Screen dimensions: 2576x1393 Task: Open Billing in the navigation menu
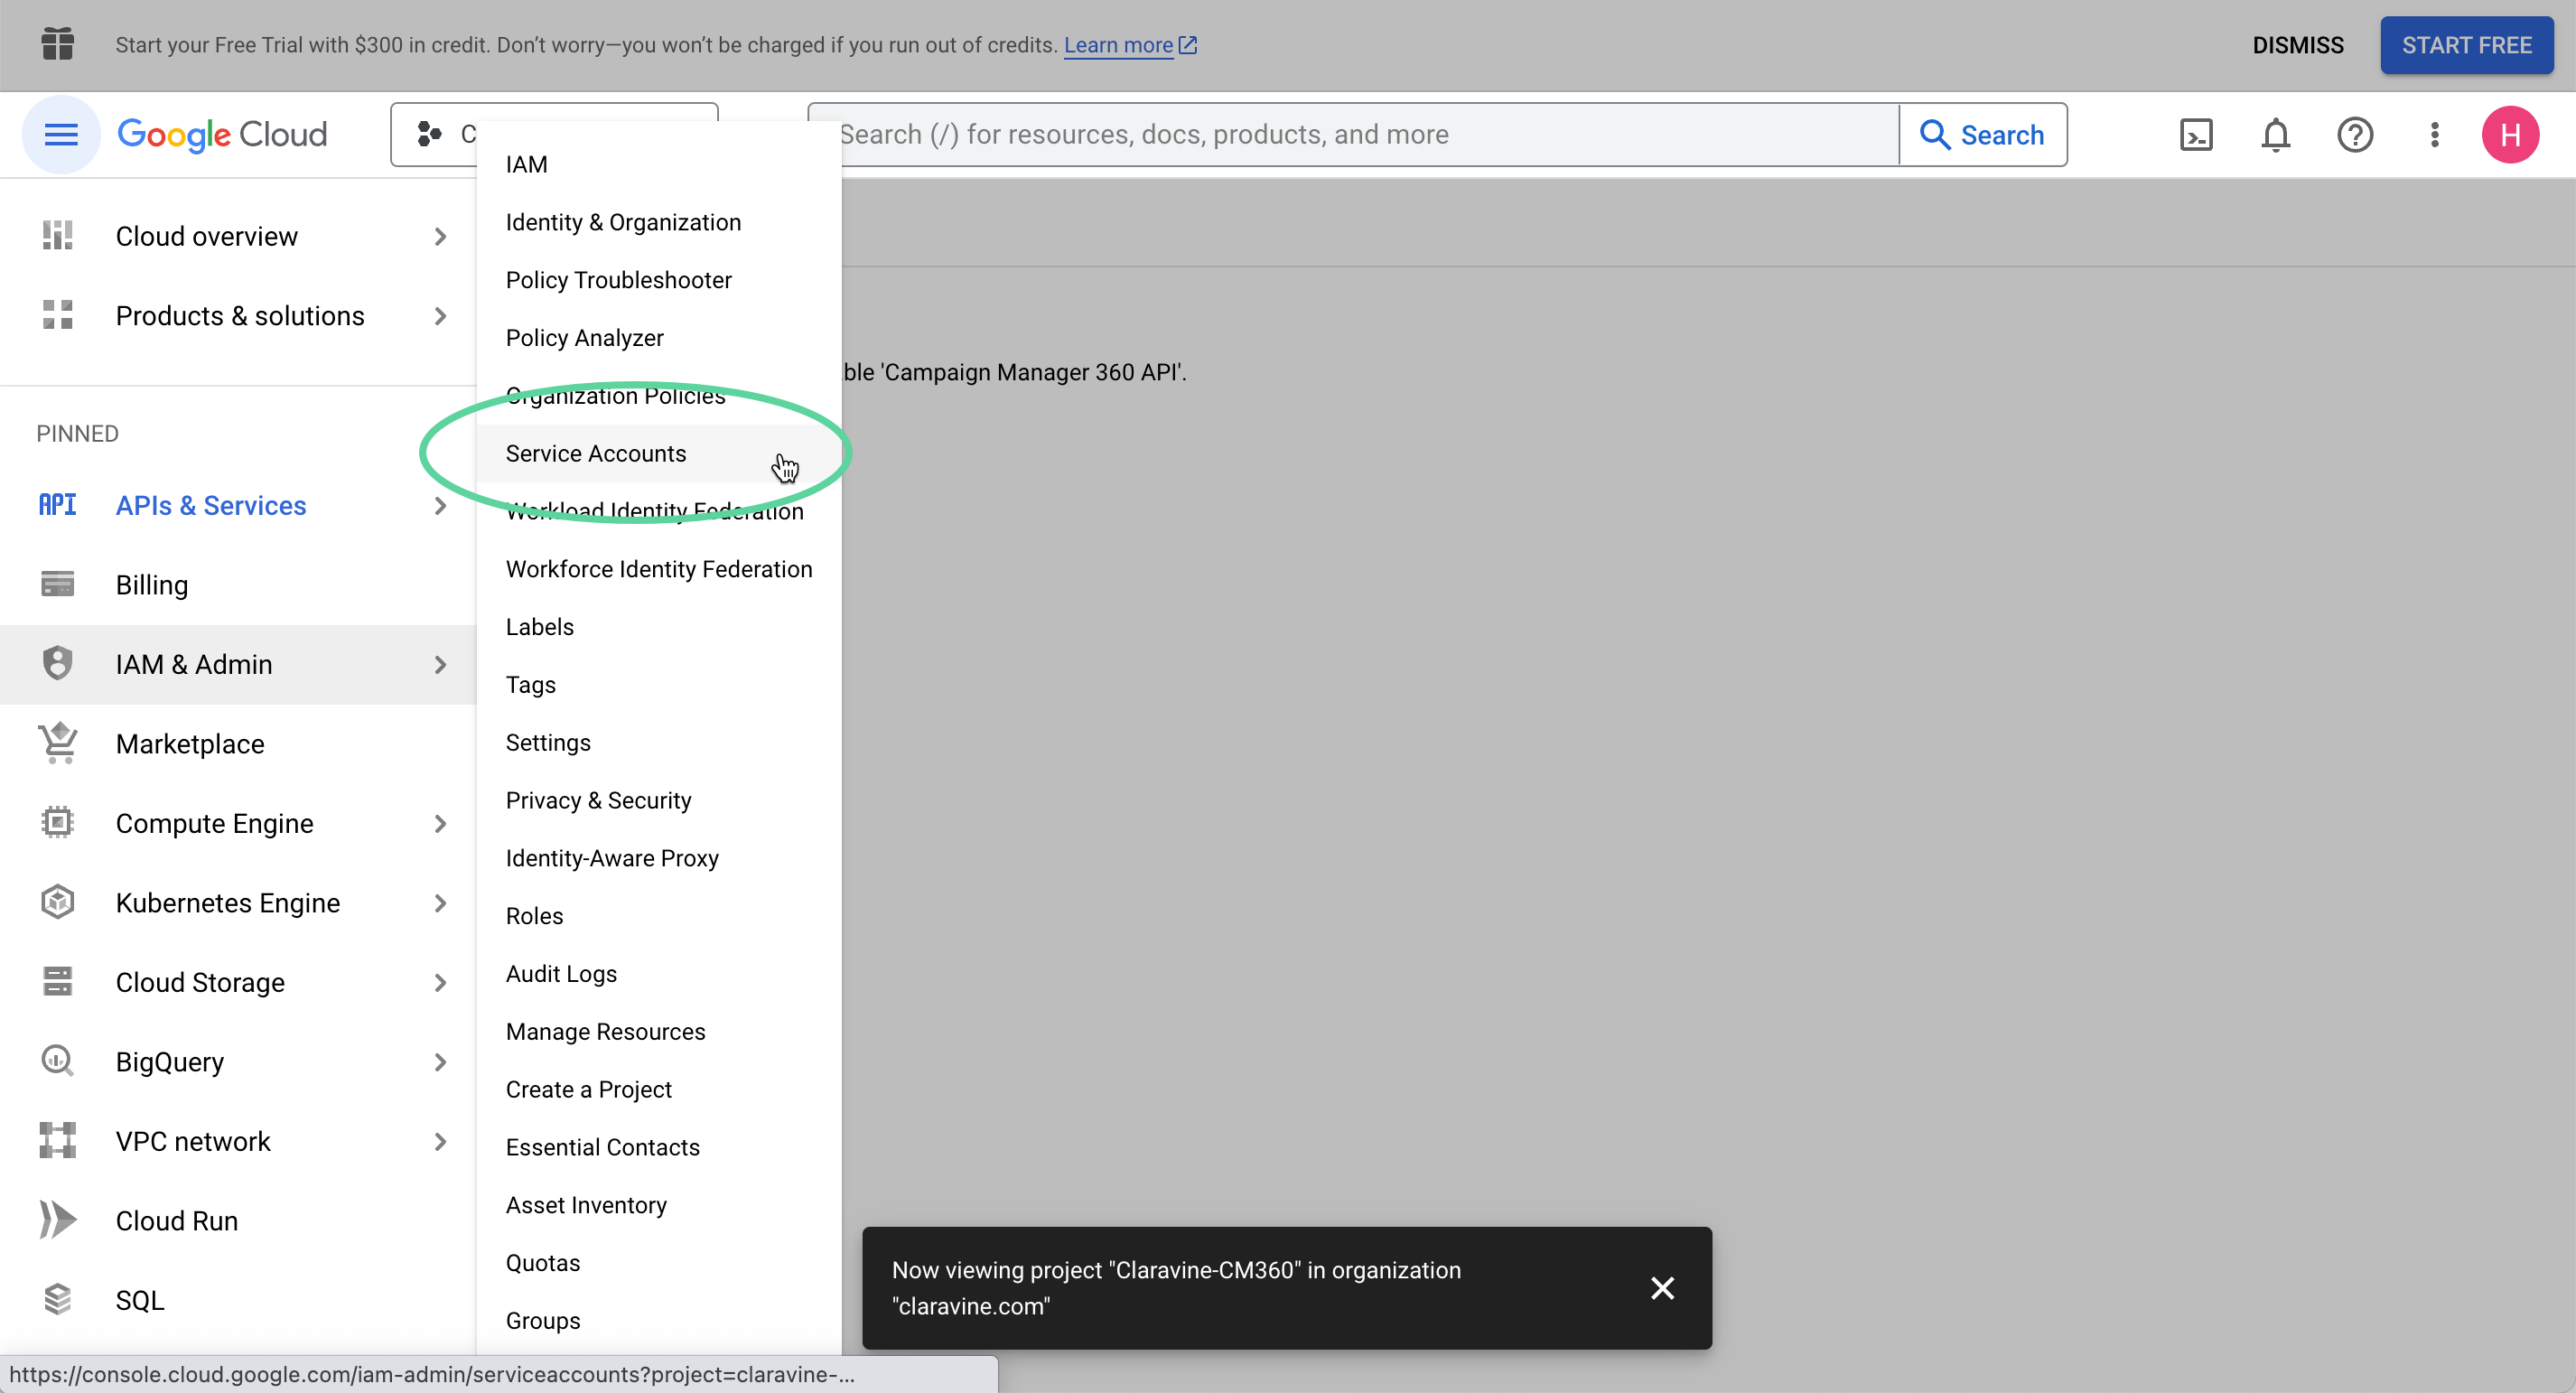[x=238, y=585]
